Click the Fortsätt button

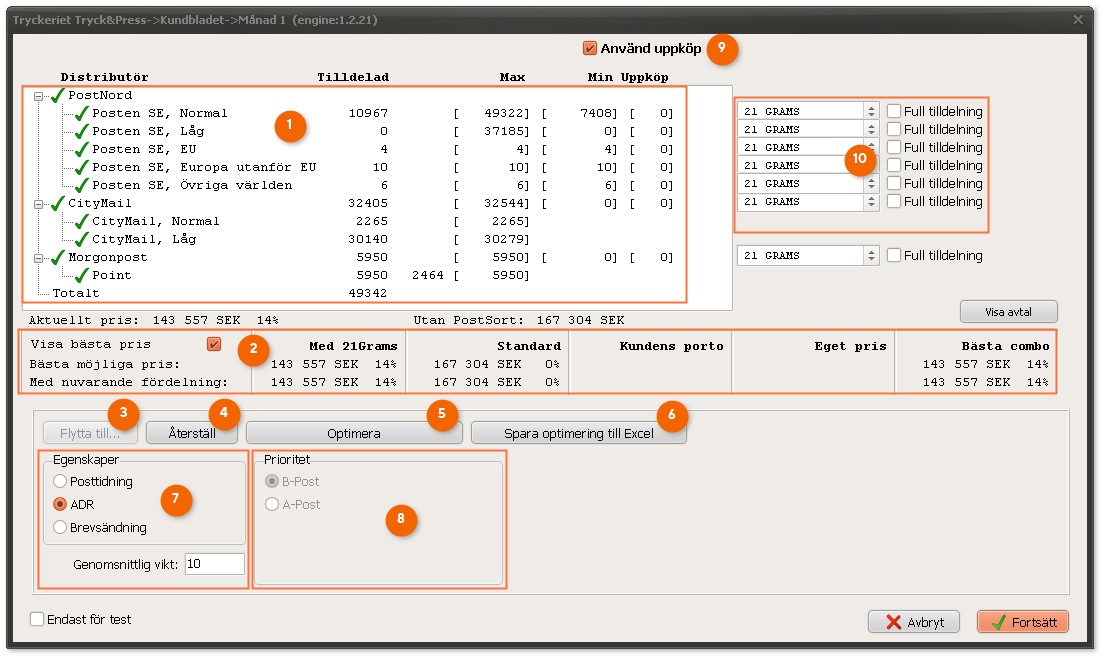click(1023, 622)
